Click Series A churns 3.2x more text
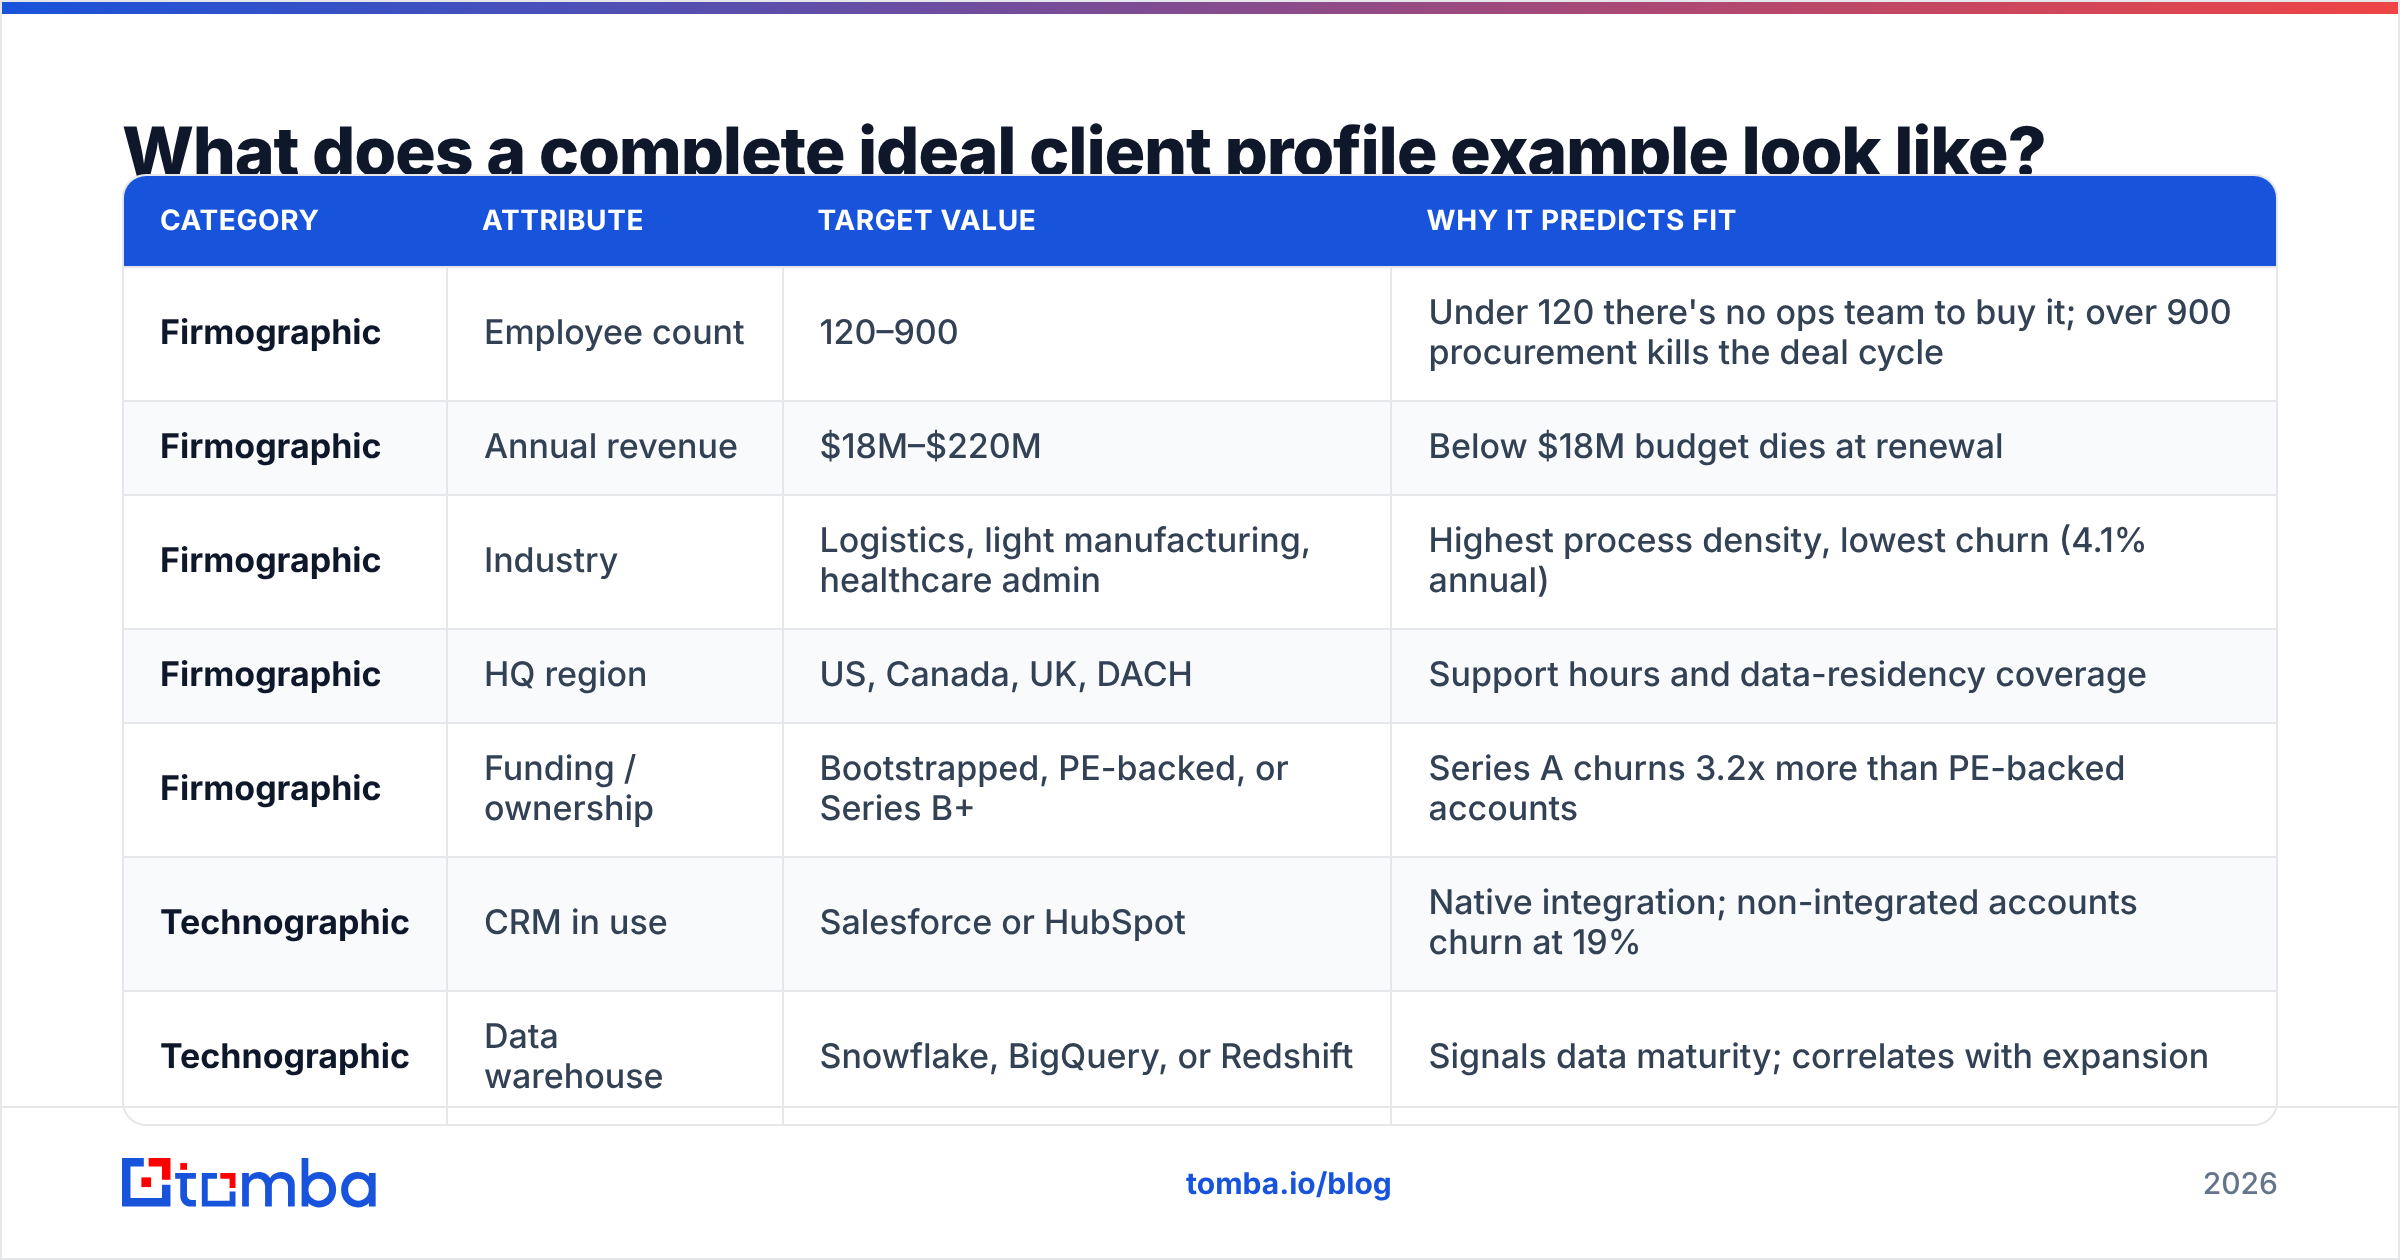 click(x=1776, y=788)
